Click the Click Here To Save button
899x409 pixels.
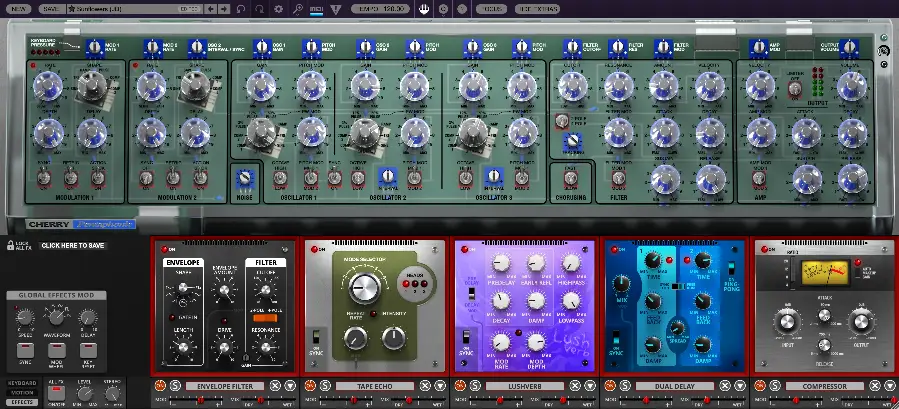(x=73, y=246)
